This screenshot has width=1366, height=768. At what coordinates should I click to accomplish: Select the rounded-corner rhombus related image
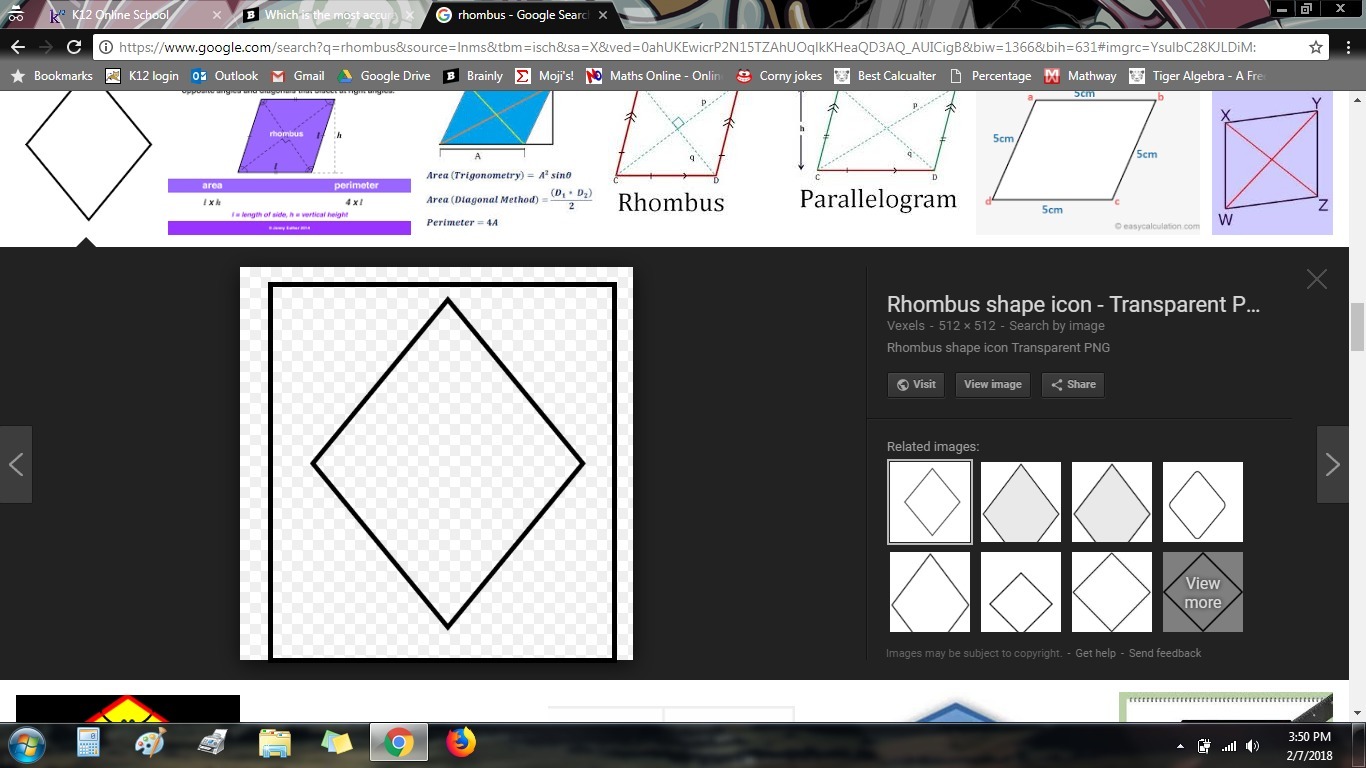[1203, 502]
